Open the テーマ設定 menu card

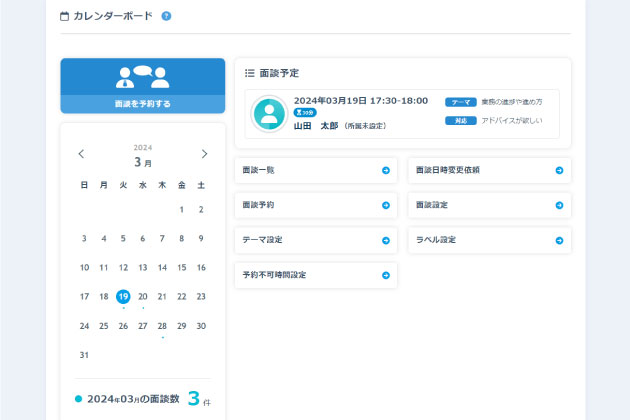point(316,240)
